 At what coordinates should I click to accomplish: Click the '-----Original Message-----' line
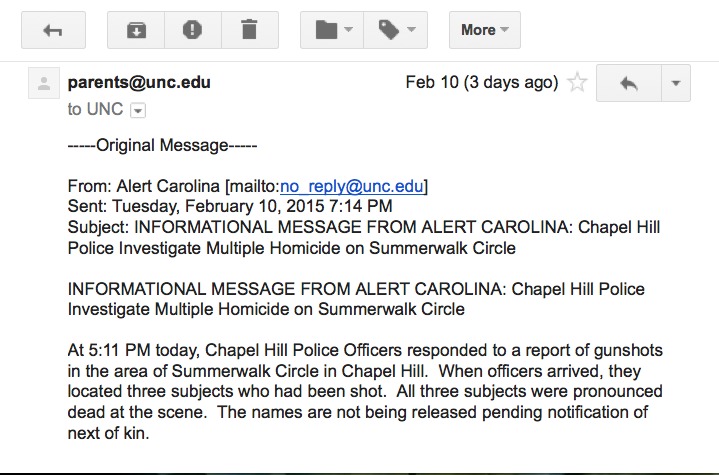coord(162,145)
